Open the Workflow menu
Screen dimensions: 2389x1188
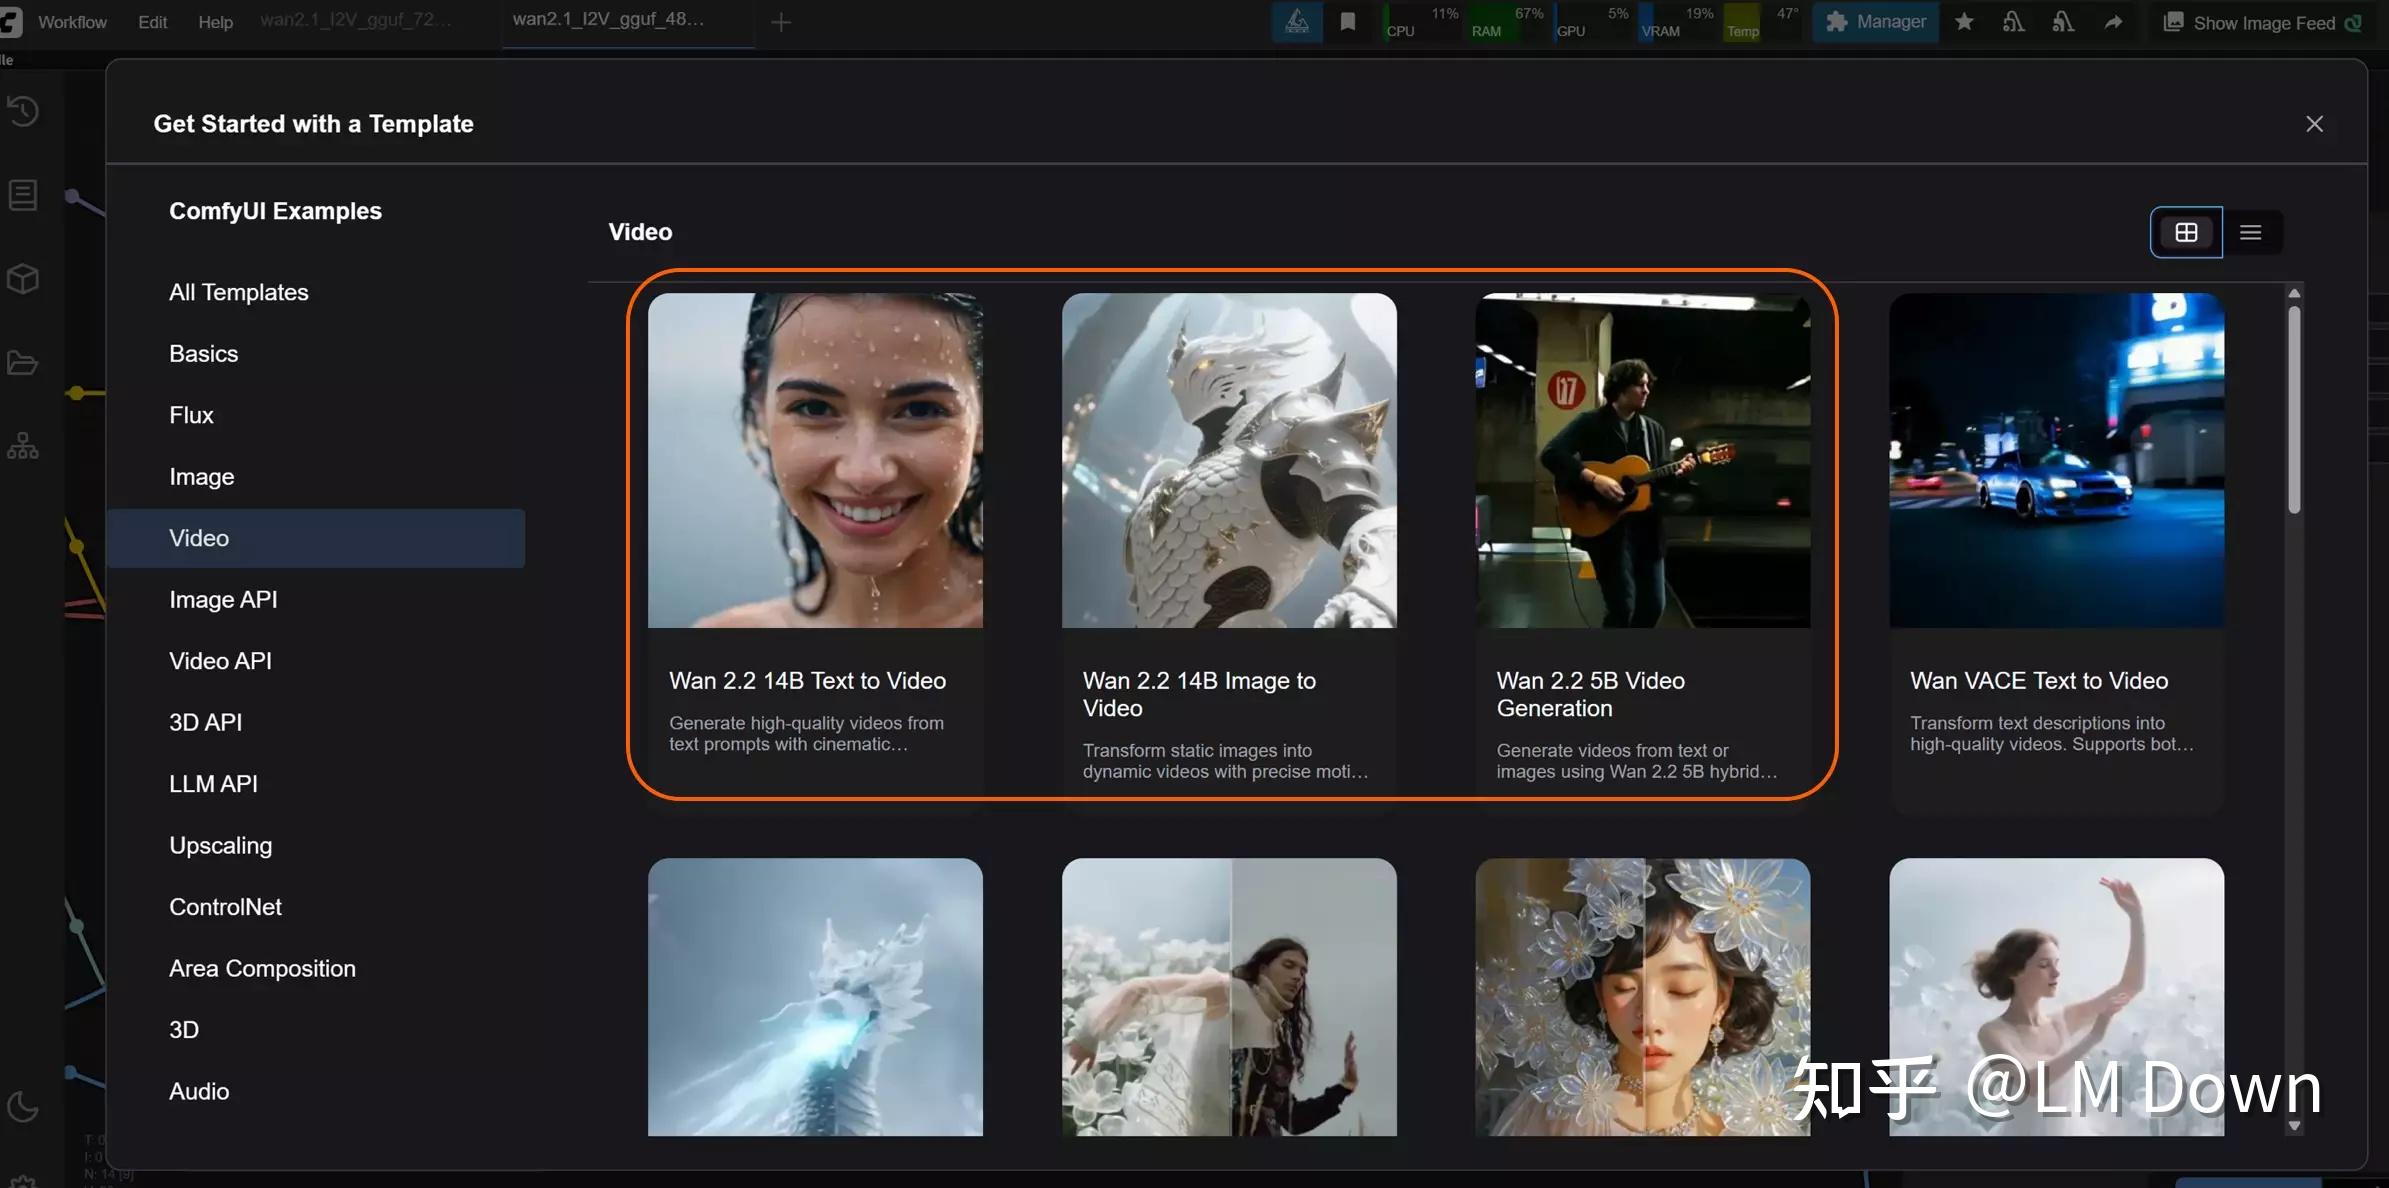pos(72,22)
